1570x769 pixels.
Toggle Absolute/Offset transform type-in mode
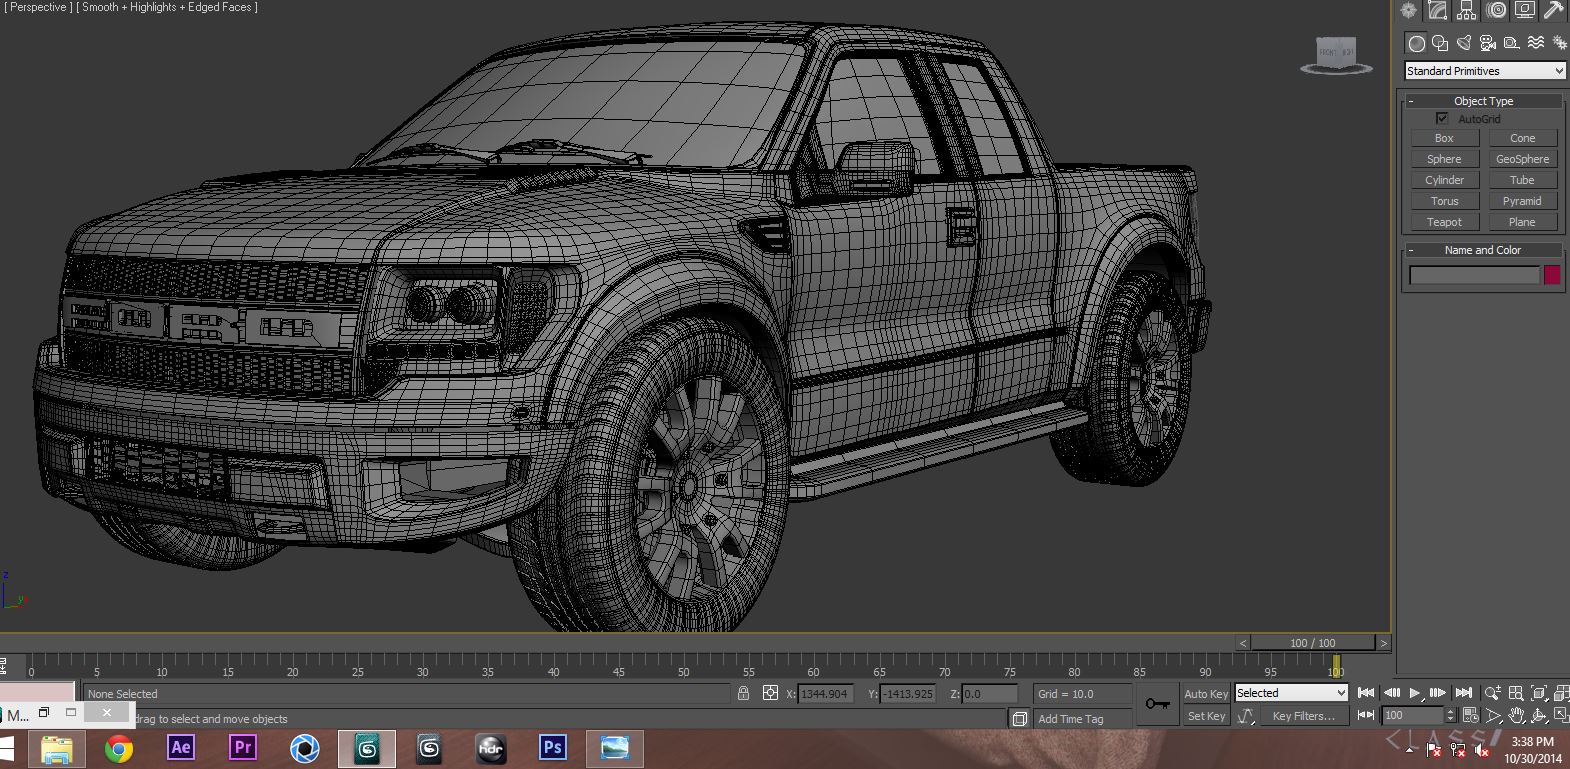point(770,693)
